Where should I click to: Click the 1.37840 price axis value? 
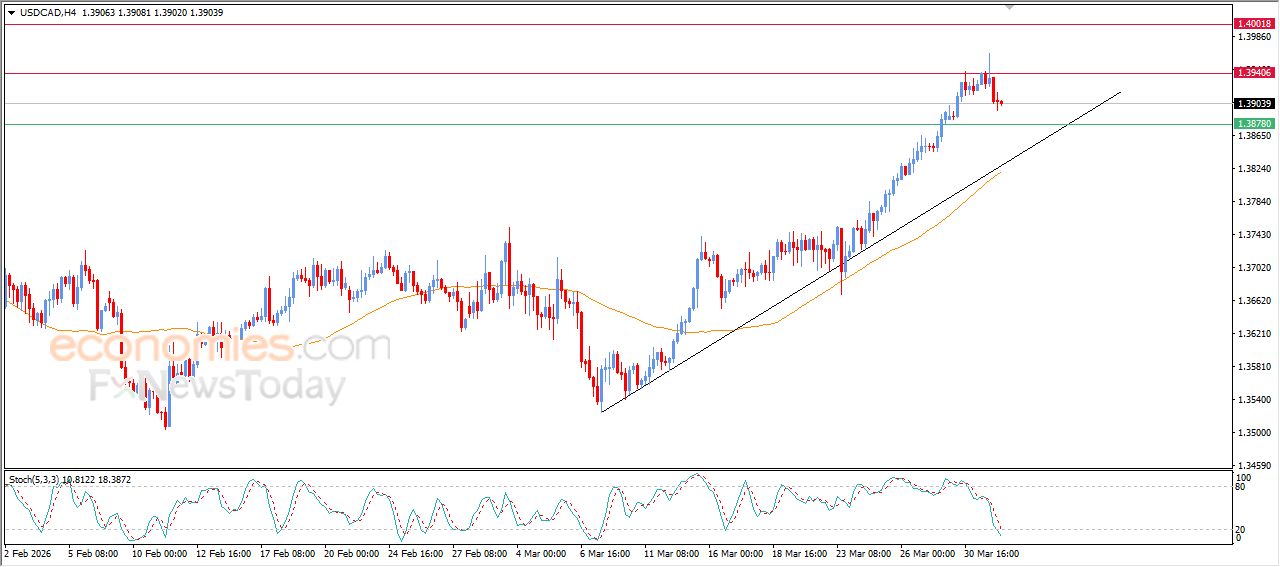click(x=1253, y=202)
